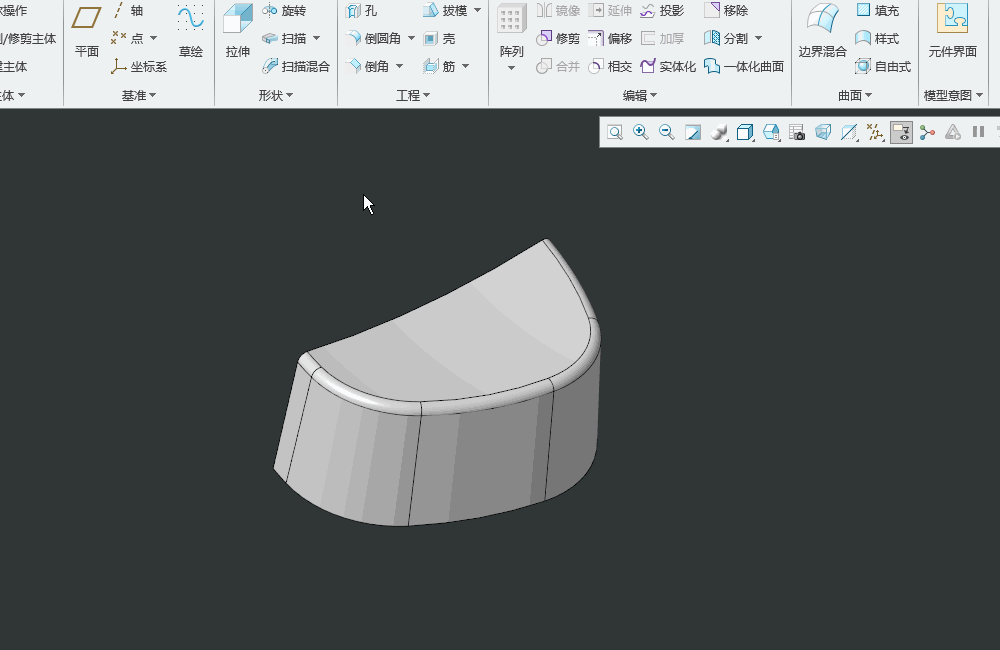Click the Repaint view icon
The width and height of the screenshot is (1000, 650).
(x=693, y=132)
